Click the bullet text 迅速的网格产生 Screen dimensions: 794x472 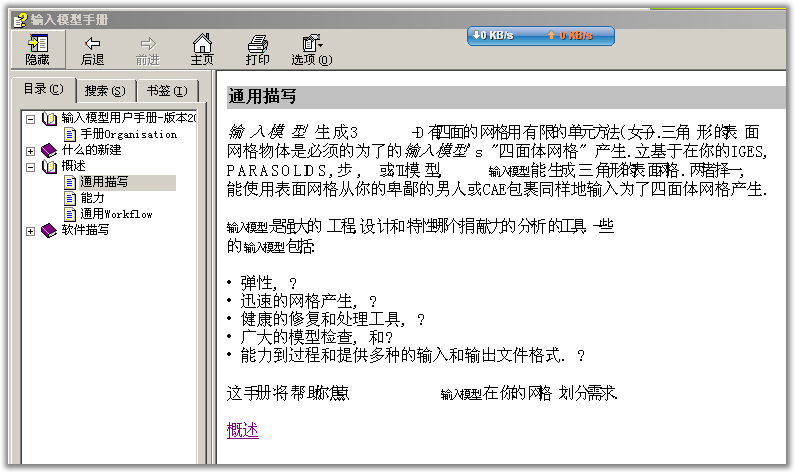[x=298, y=301]
